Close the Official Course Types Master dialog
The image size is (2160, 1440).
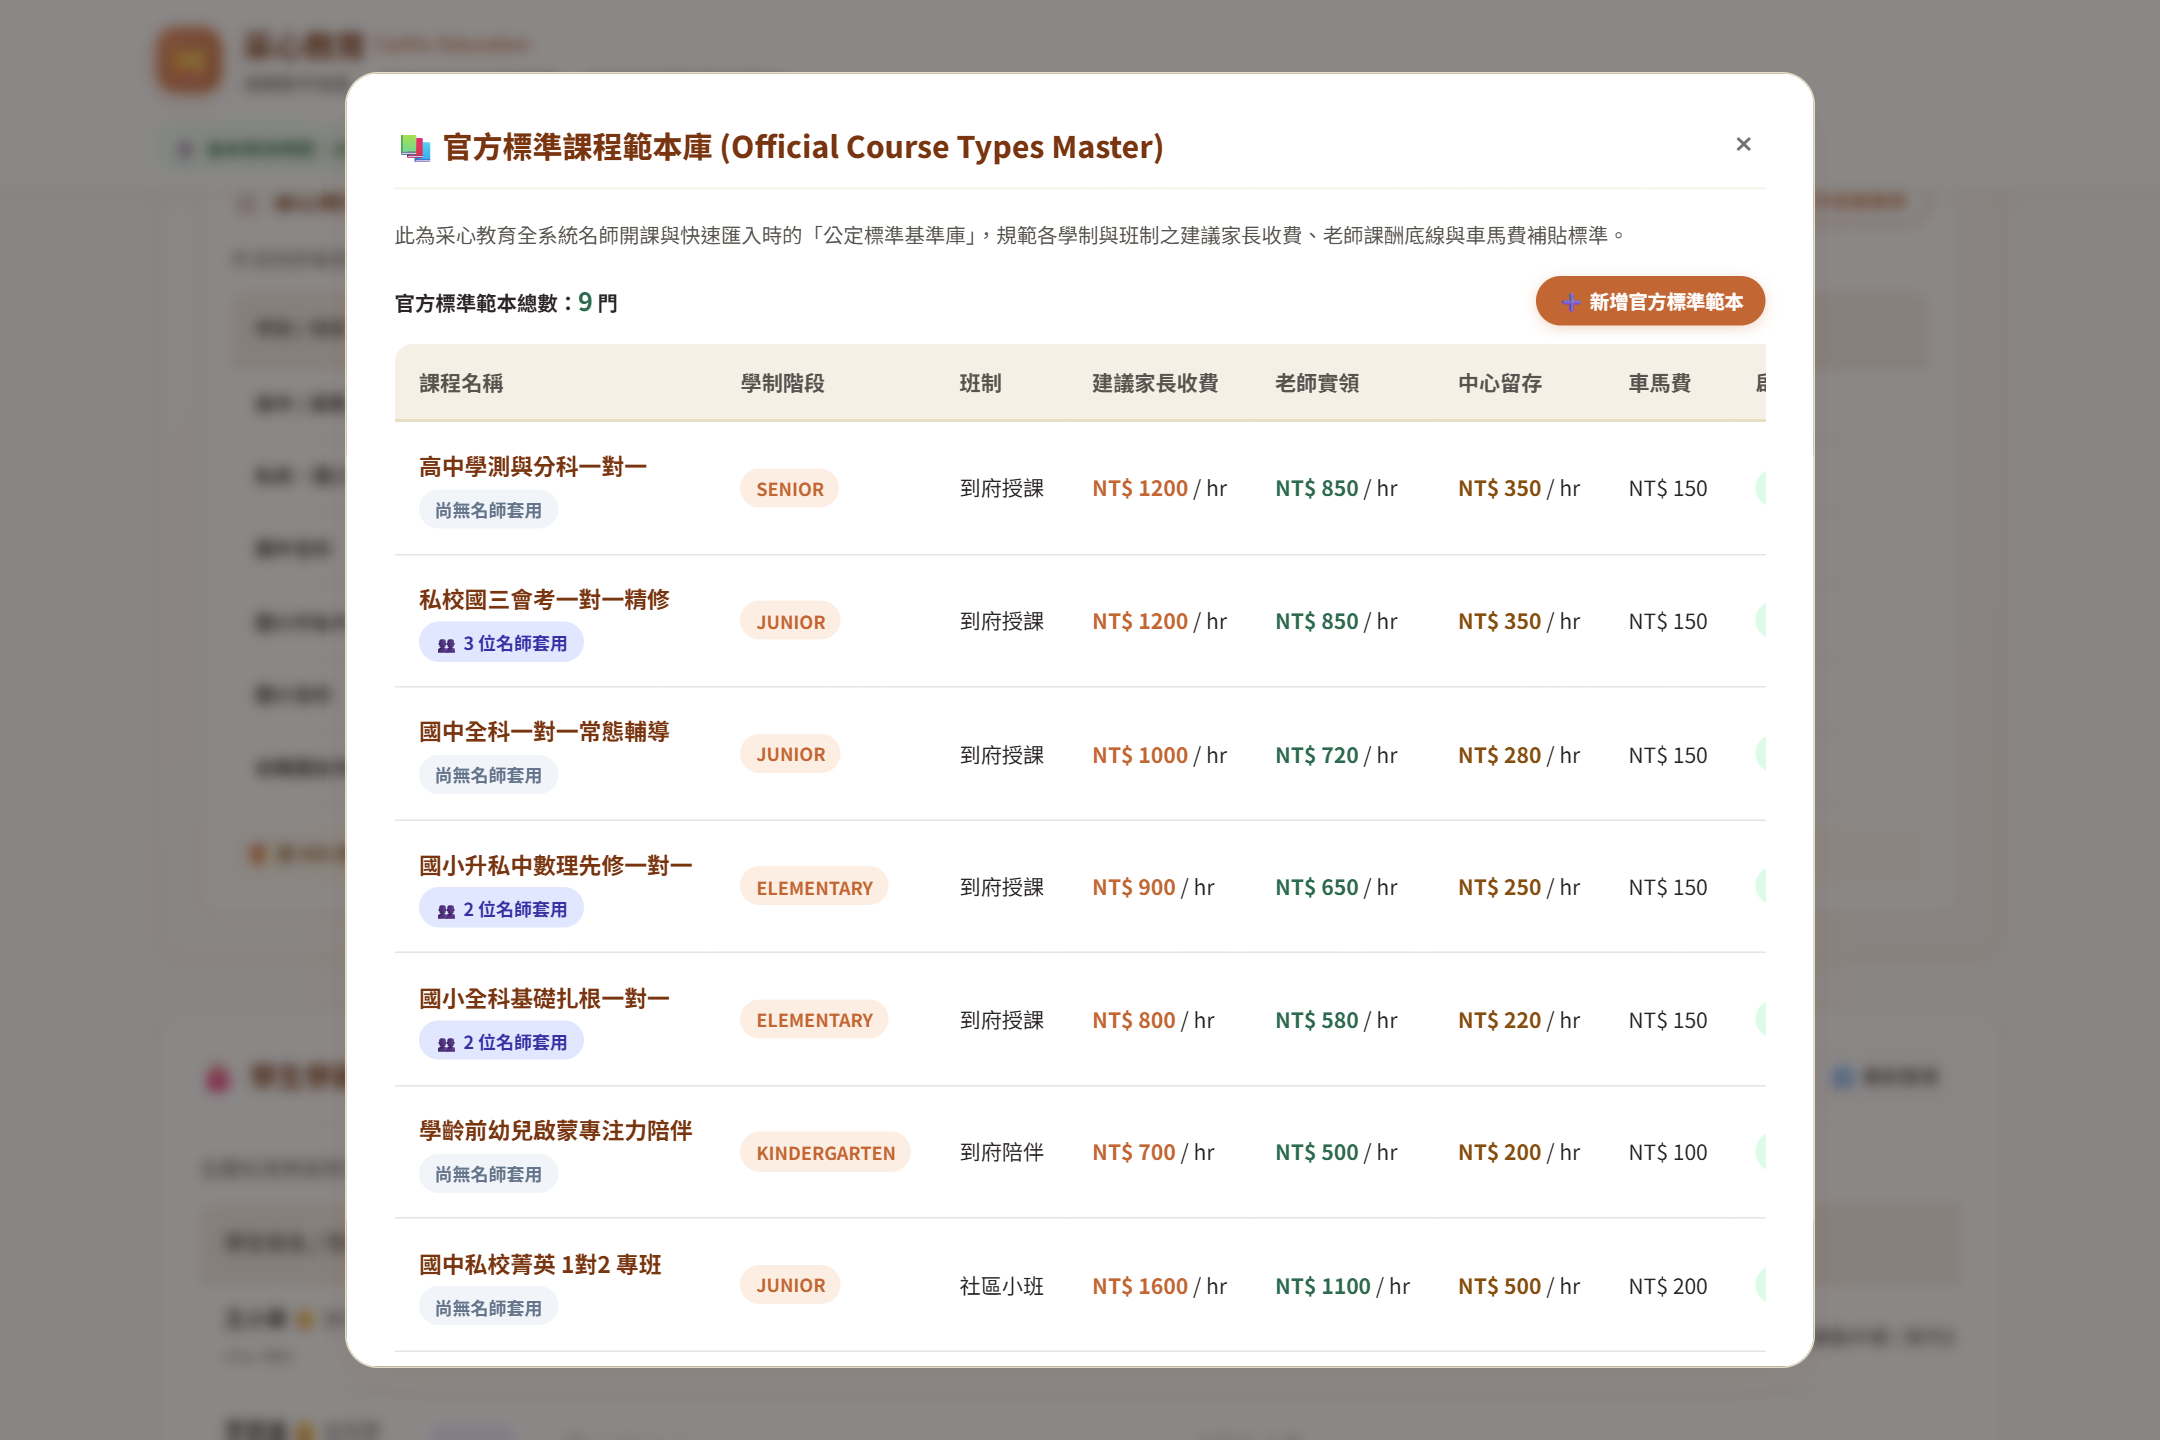(1743, 145)
